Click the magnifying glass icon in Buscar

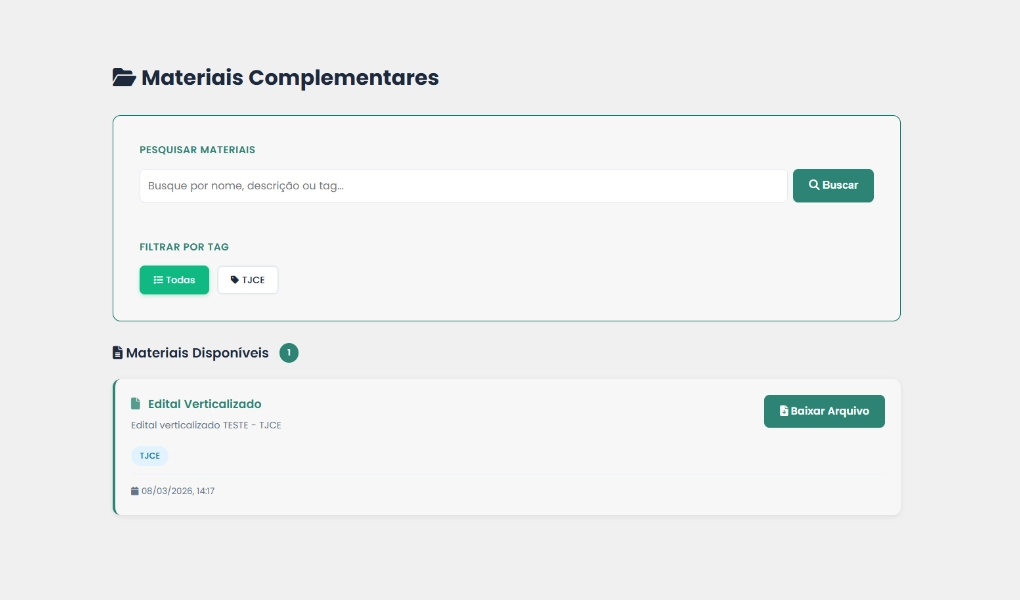click(814, 185)
